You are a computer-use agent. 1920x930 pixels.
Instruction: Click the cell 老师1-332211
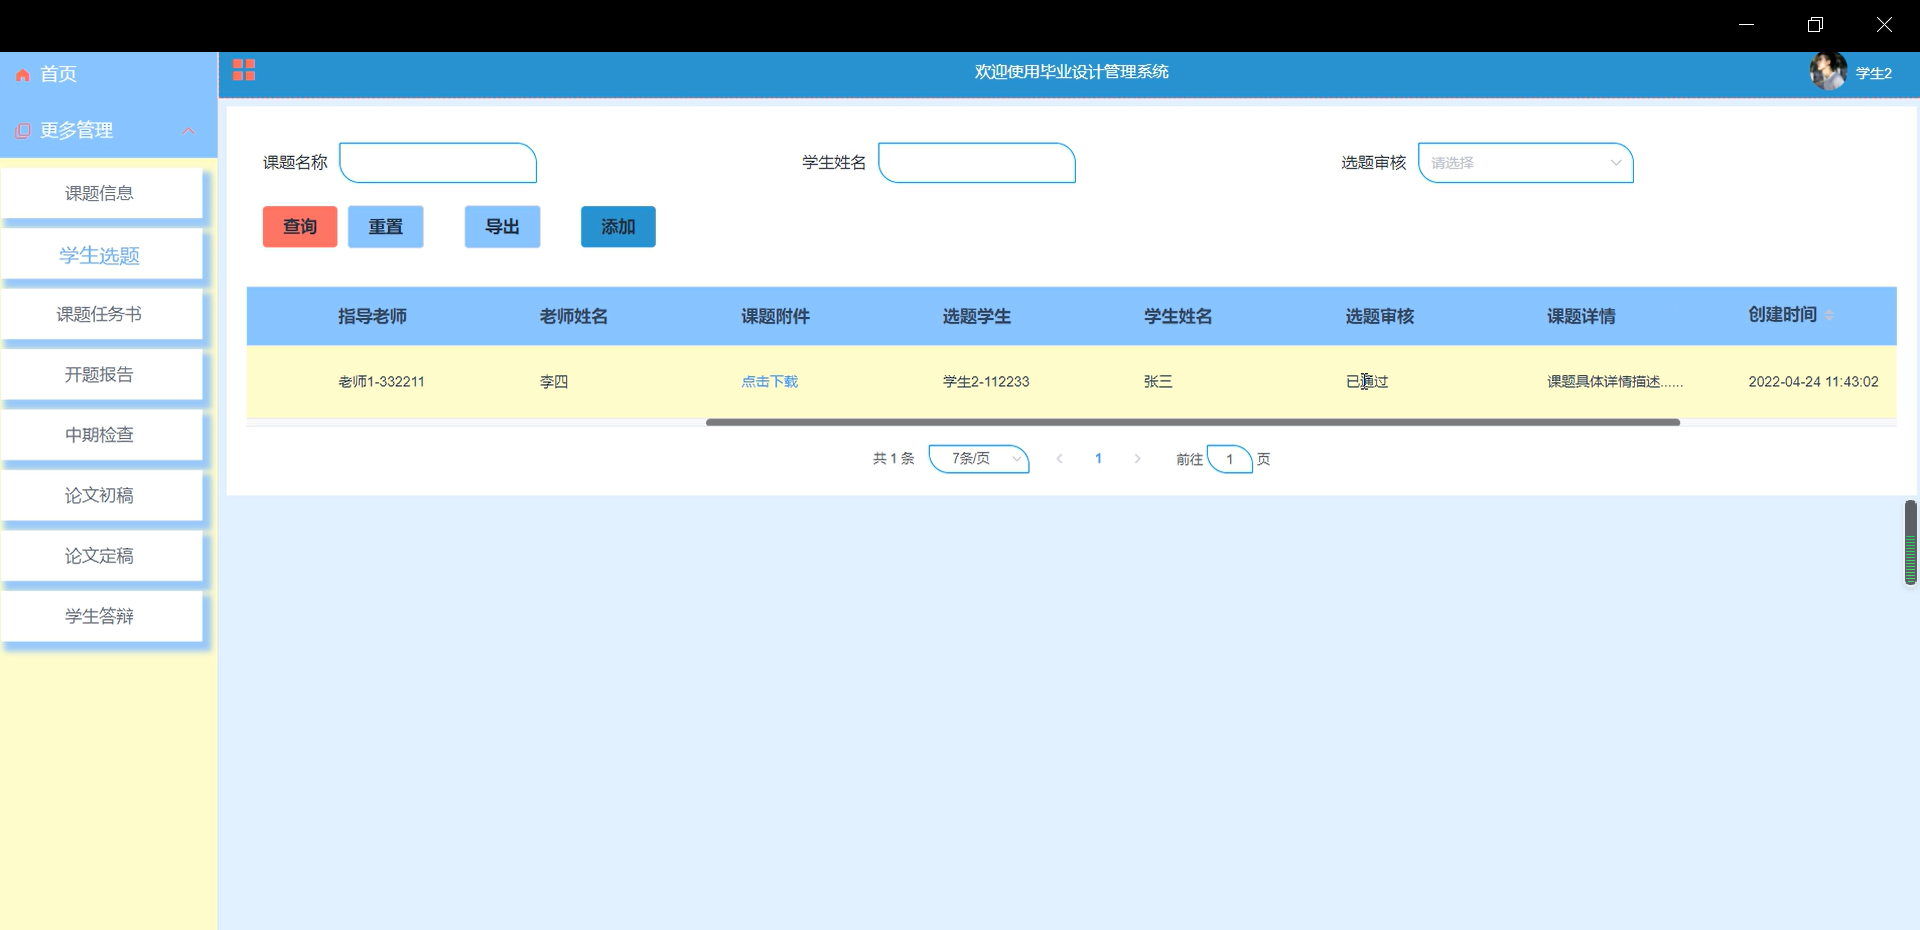tap(382, 382)
